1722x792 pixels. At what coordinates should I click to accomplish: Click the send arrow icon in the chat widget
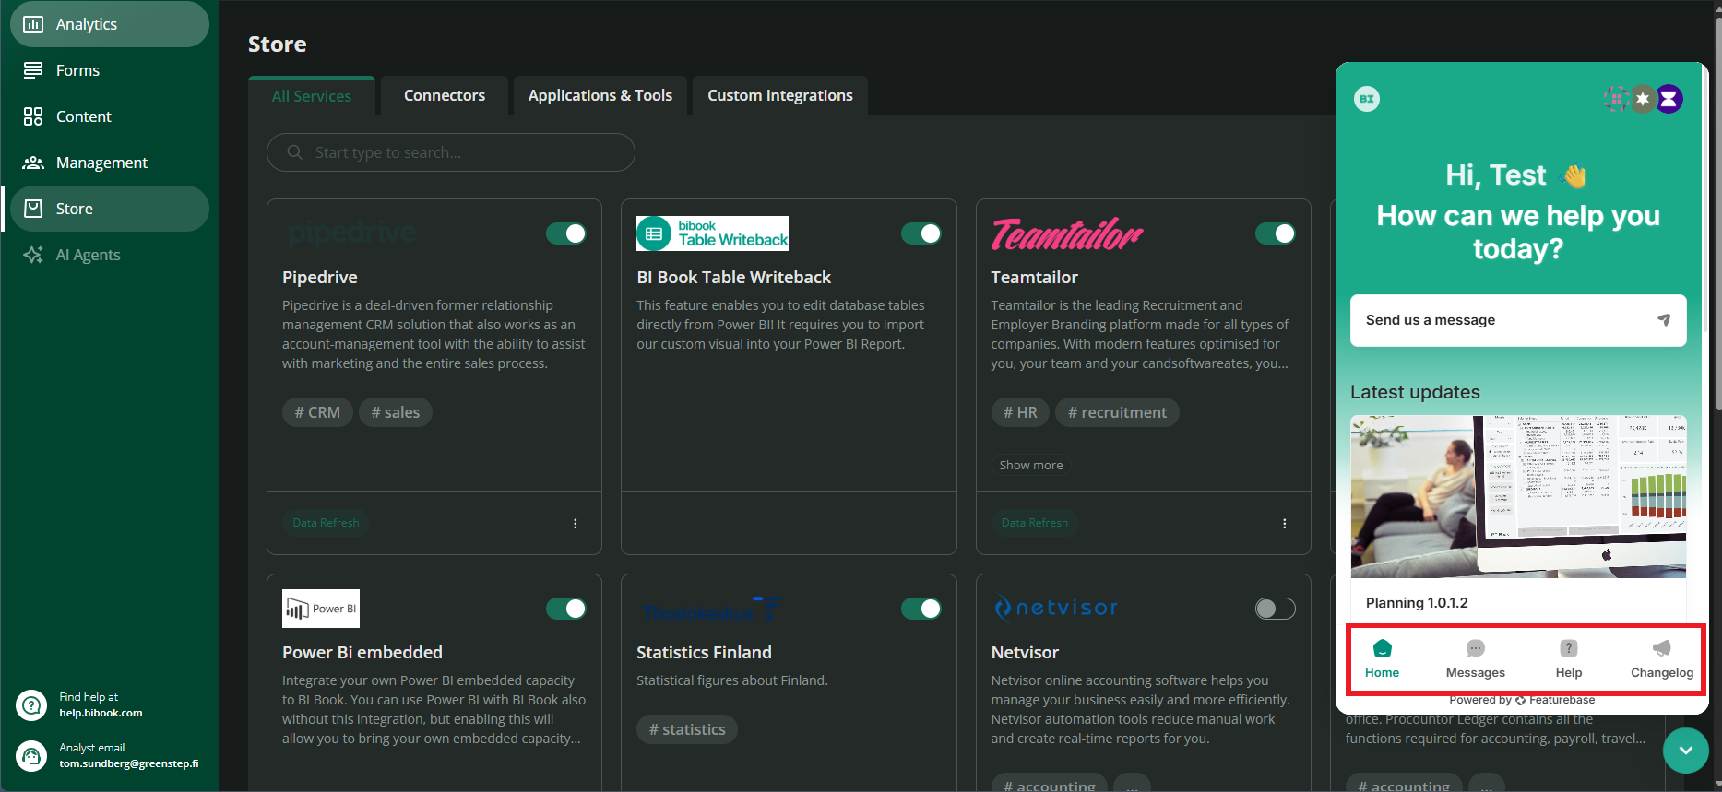[x=1663, y=320]
